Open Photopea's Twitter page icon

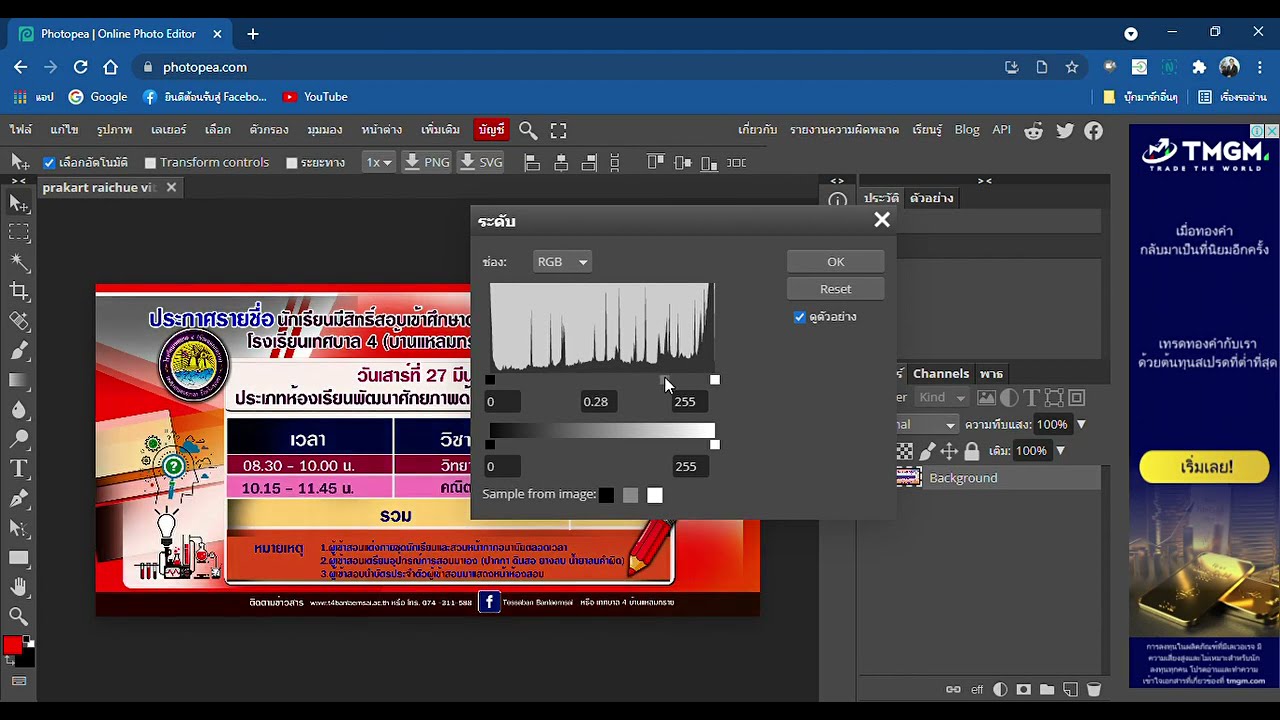1065,131
